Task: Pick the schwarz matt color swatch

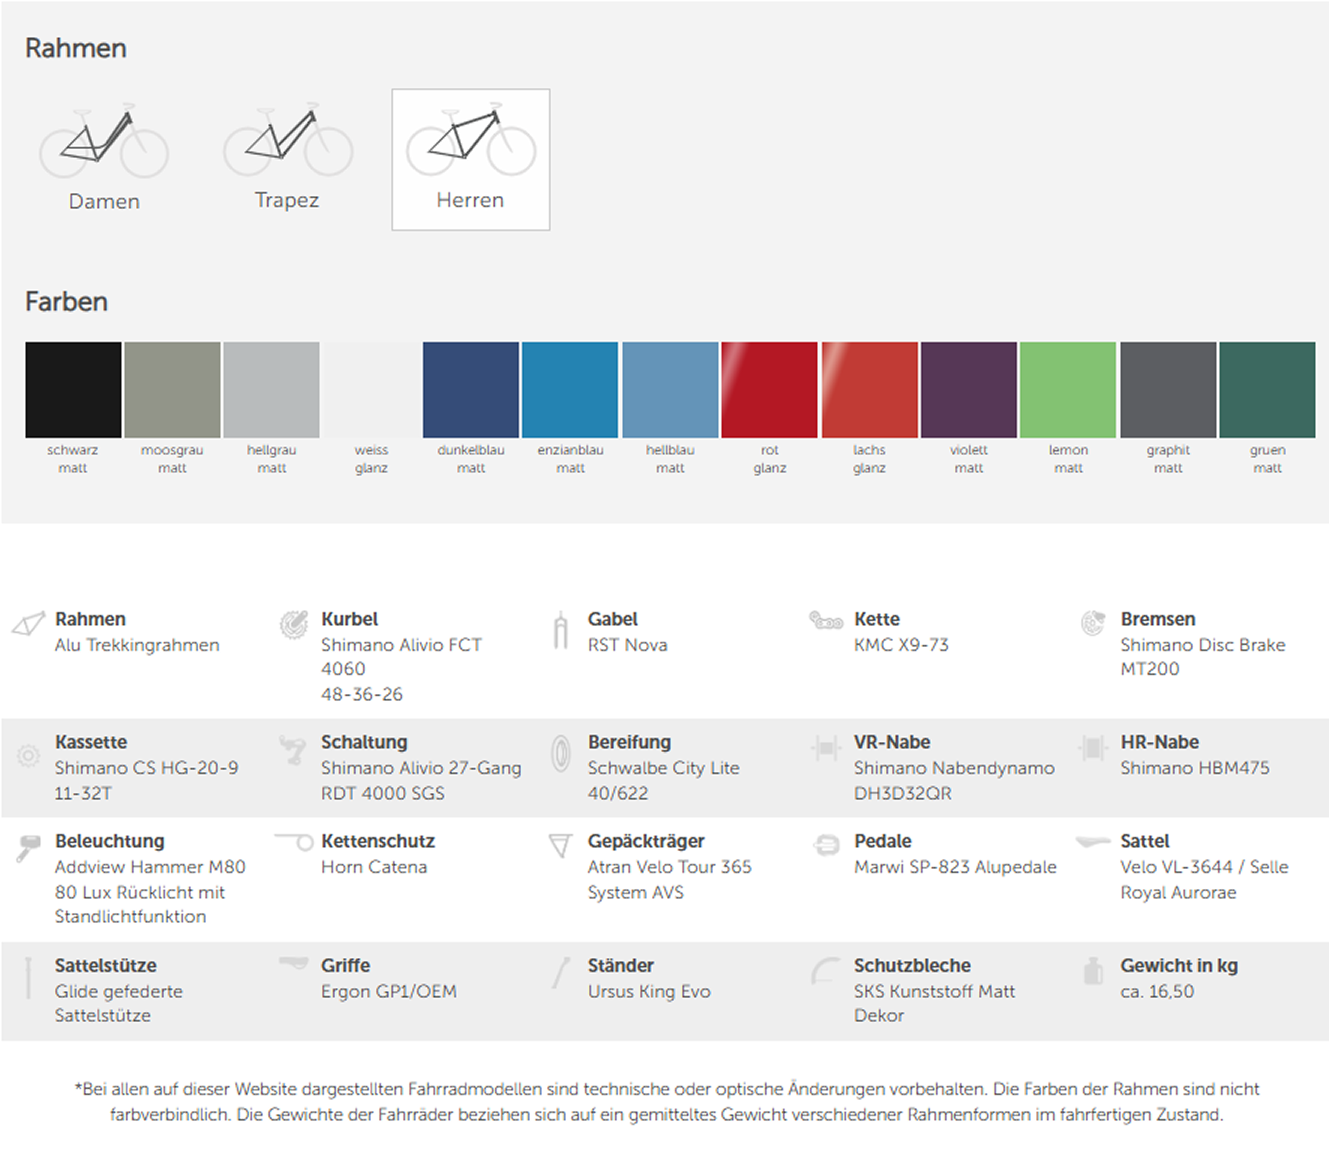Action: (x=73, y=390)
